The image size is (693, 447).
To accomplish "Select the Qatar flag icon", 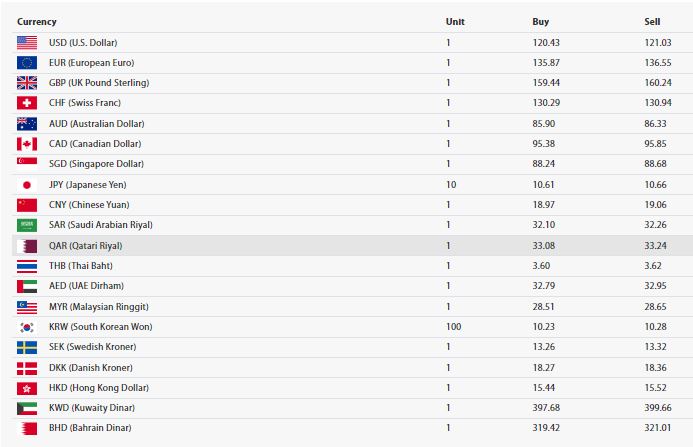I will [27, 246].
